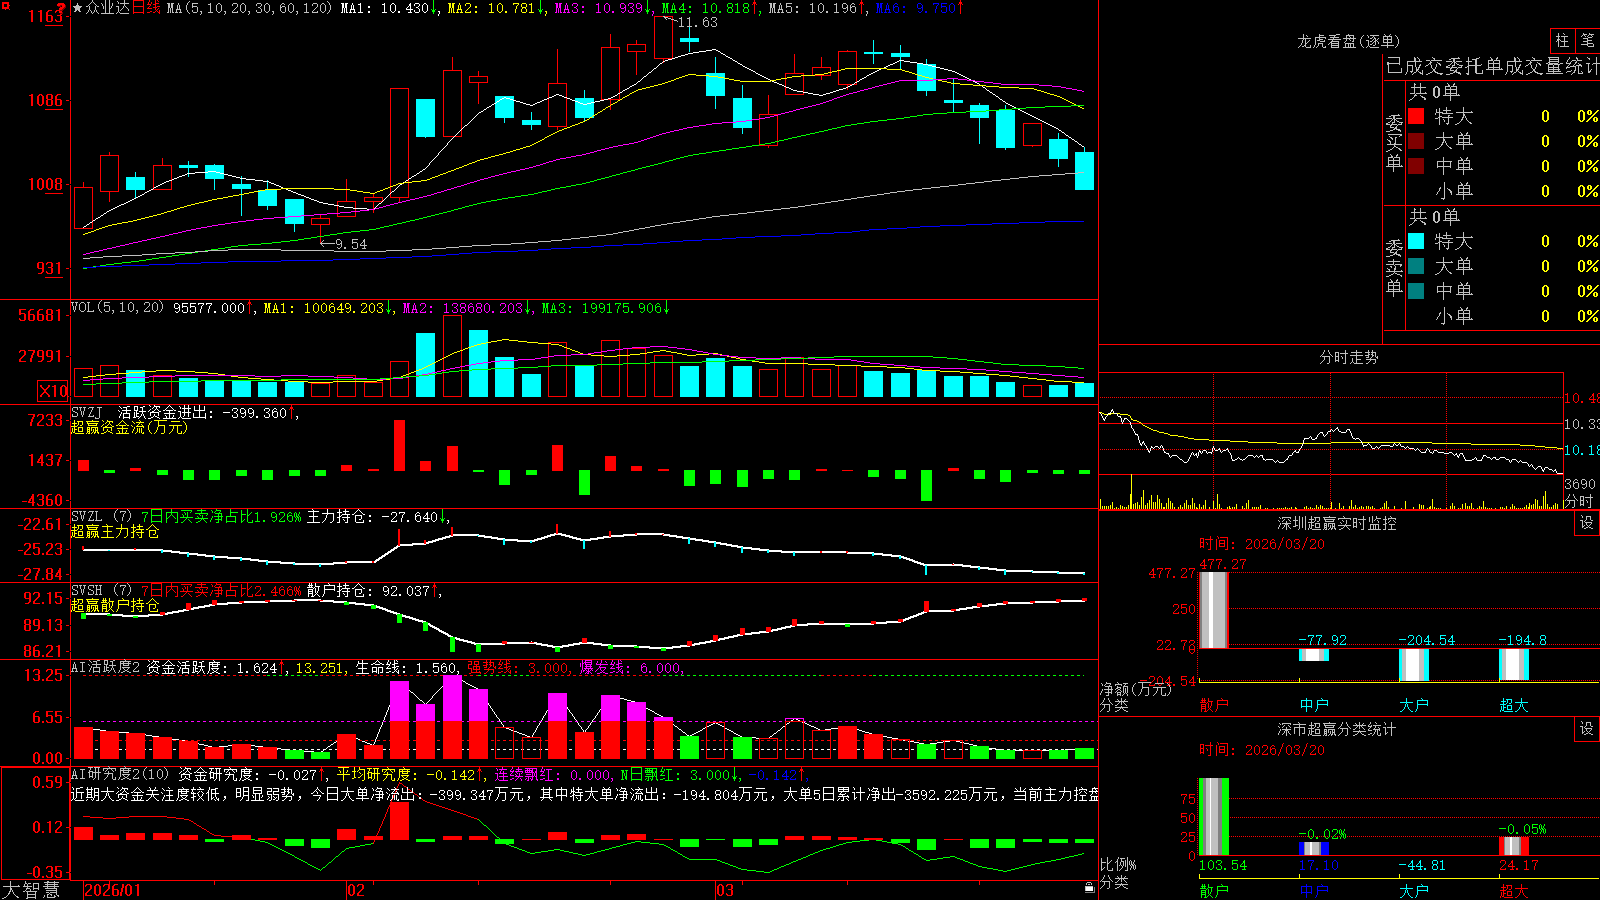Click 时间: 2026/03/20 in 实时监控 panel
The width and height of the screenshot is (1600, 900).
tap(1262, 544)
